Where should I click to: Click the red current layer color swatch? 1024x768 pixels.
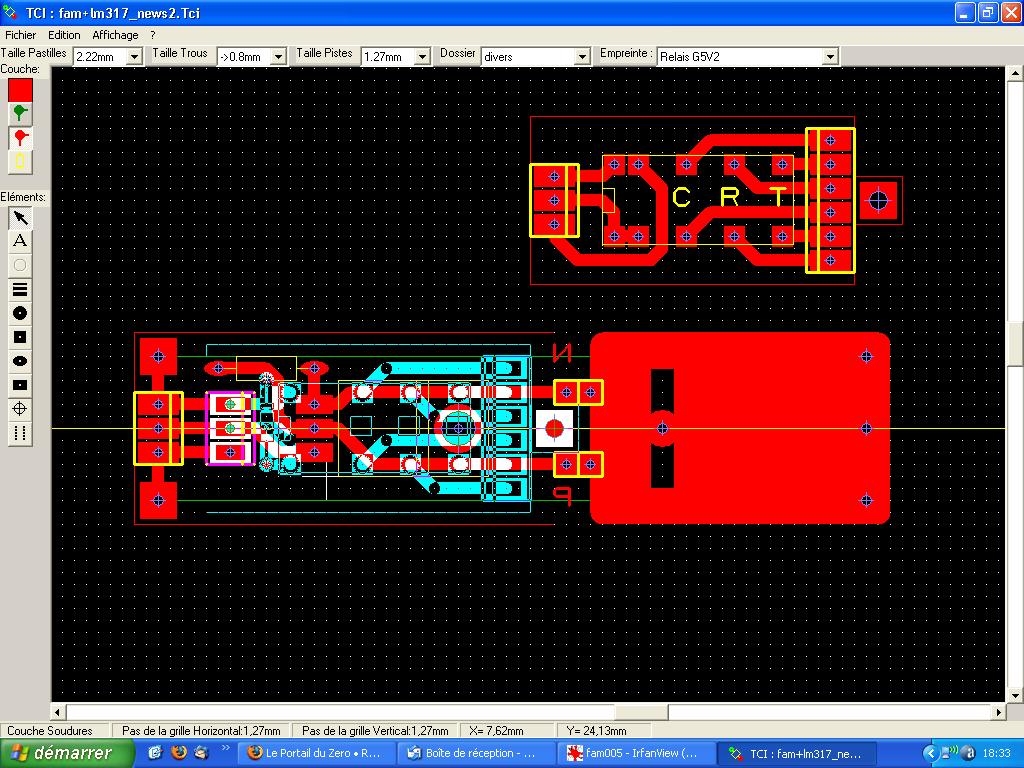pyautogui.click(x=20, y=89)
